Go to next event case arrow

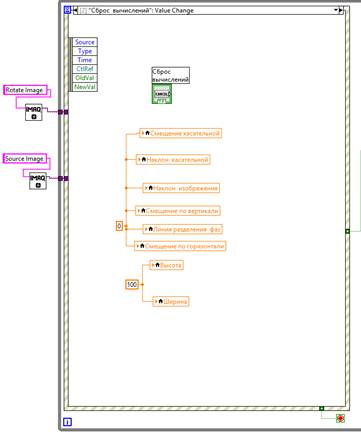(341, 10)
